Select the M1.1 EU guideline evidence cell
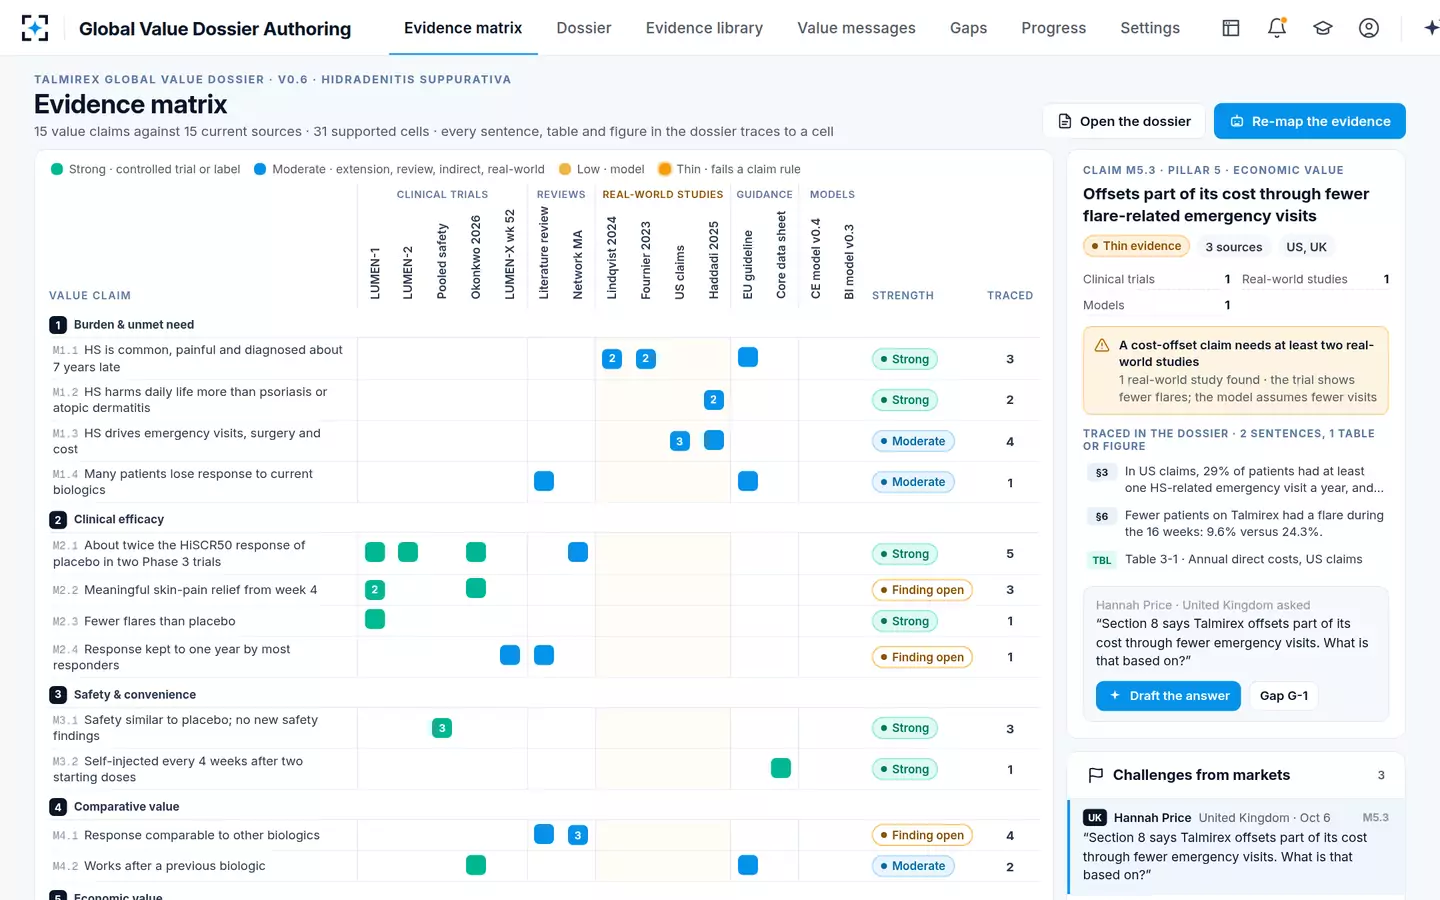The image size is (1440, 900). click(x=748, y=357)
